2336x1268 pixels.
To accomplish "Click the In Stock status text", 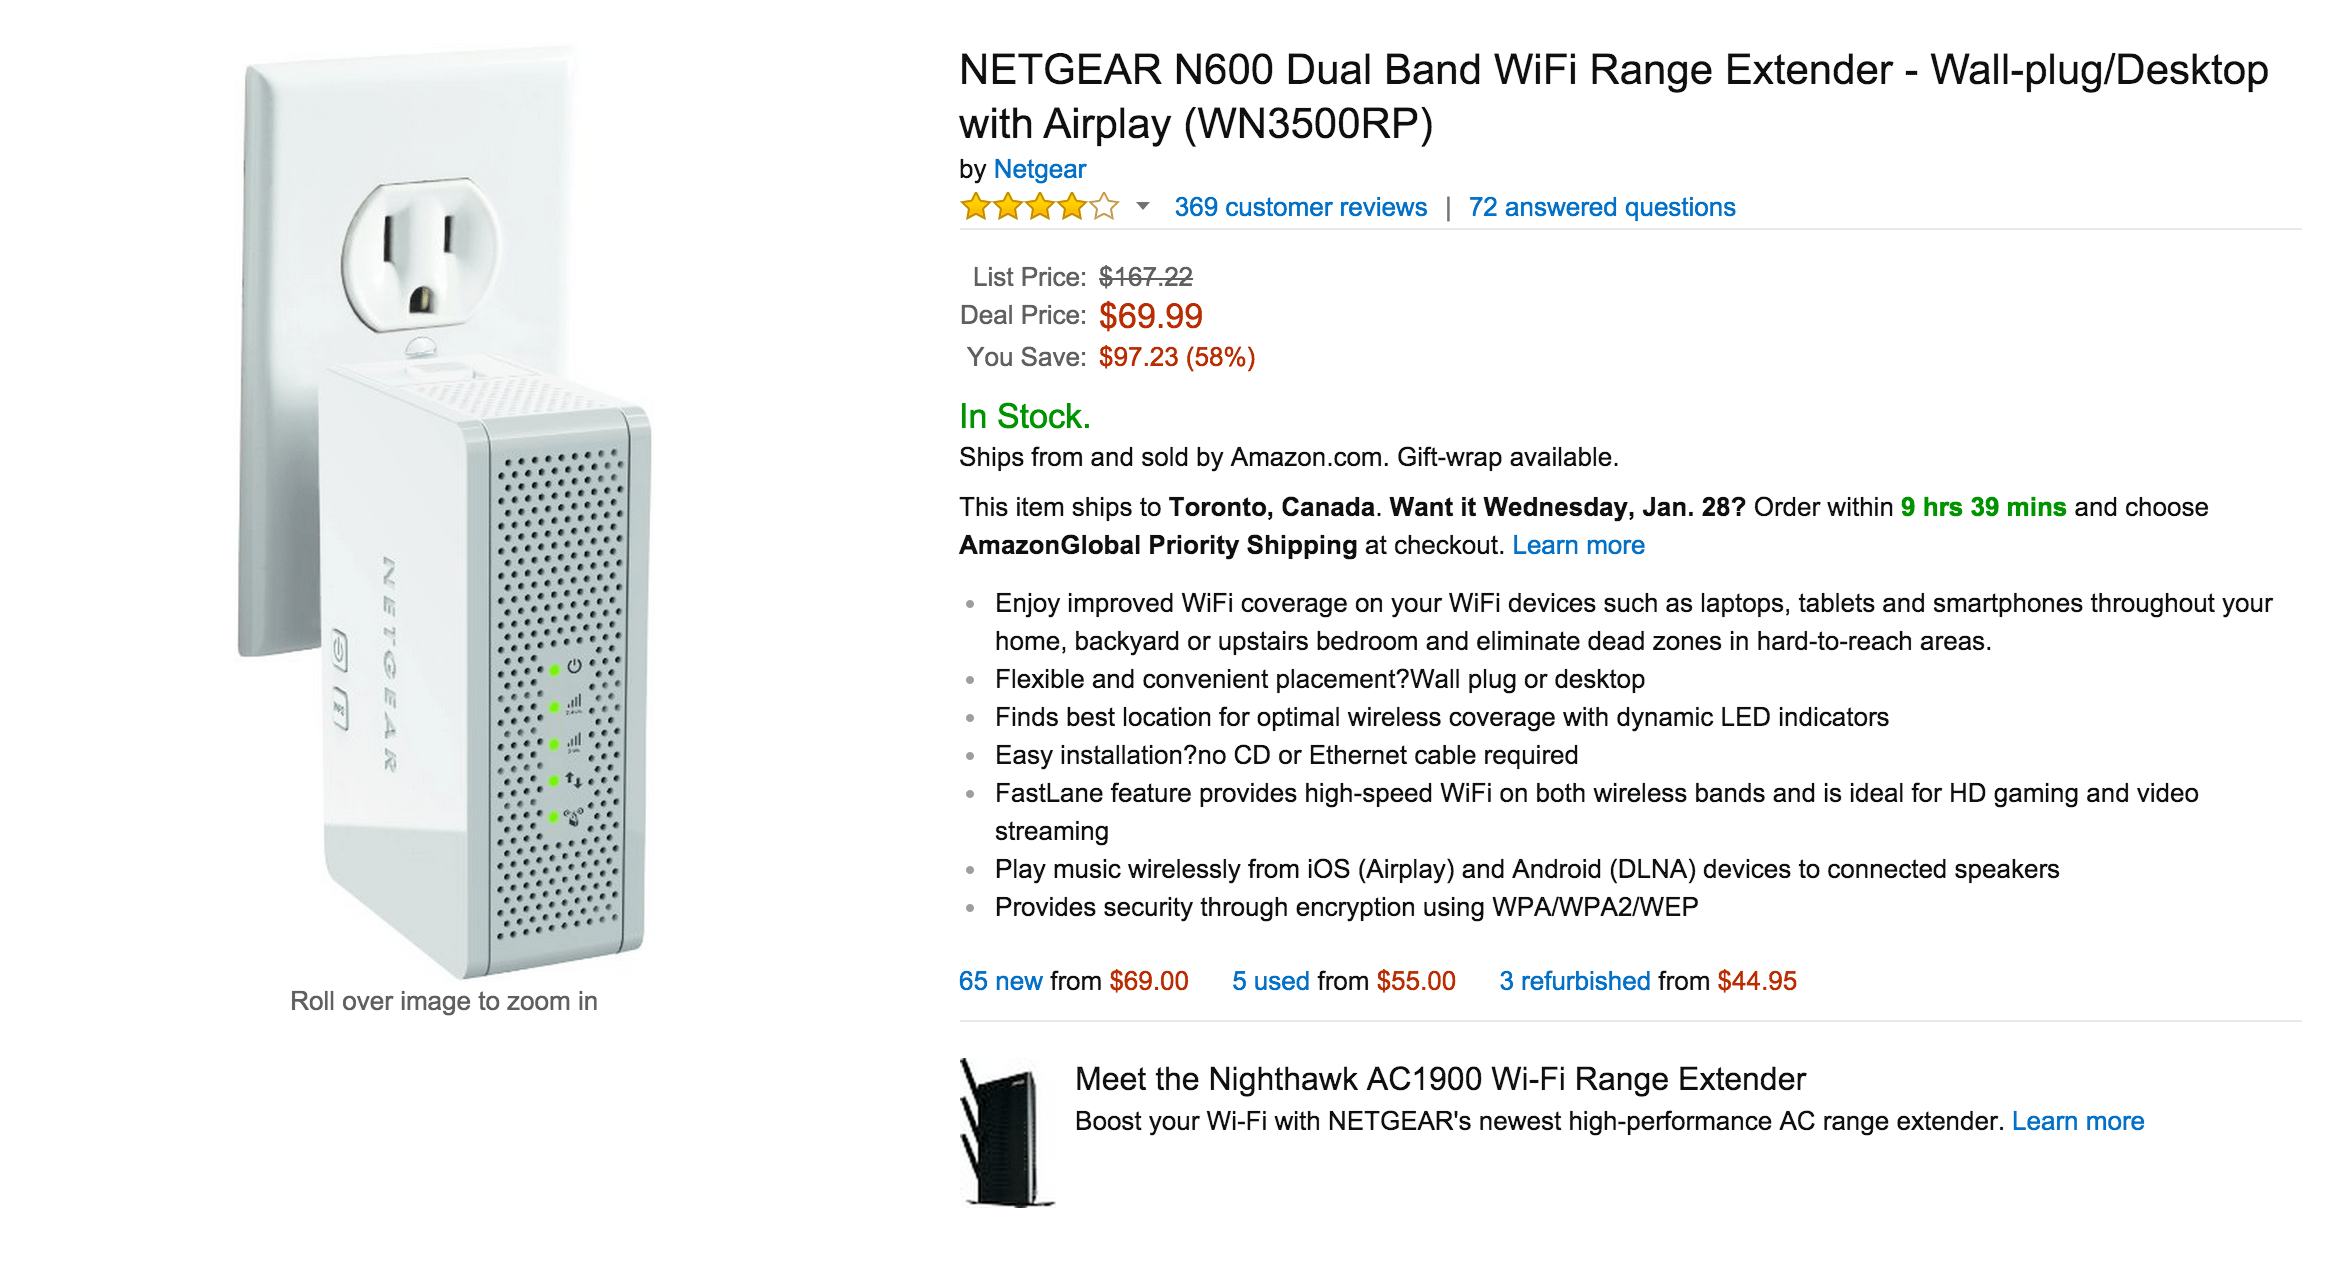I will tap(1024, 416).
